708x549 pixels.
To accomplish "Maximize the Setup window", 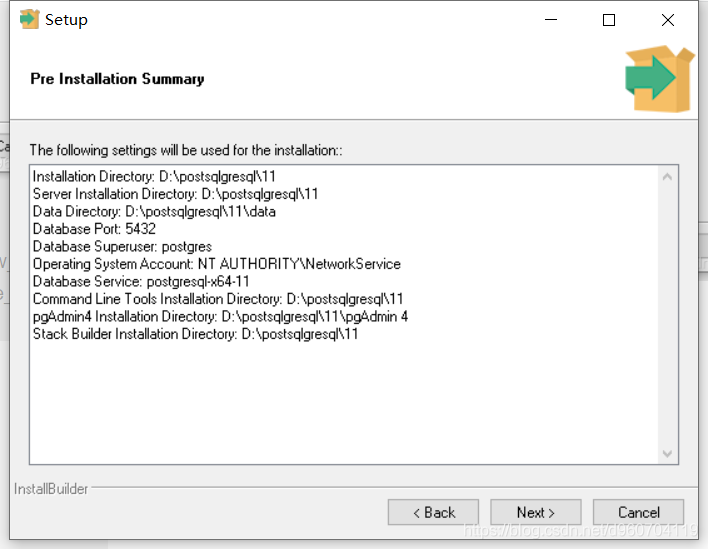I will tap(608, 20).
